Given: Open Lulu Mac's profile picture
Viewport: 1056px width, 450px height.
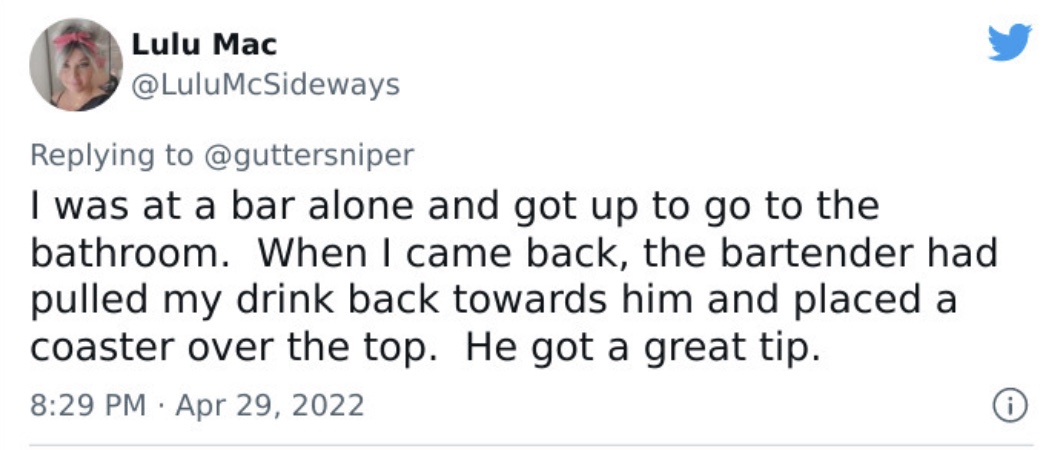Looking at the screenshot, I should pyautogui.click(x=76, y=65).
